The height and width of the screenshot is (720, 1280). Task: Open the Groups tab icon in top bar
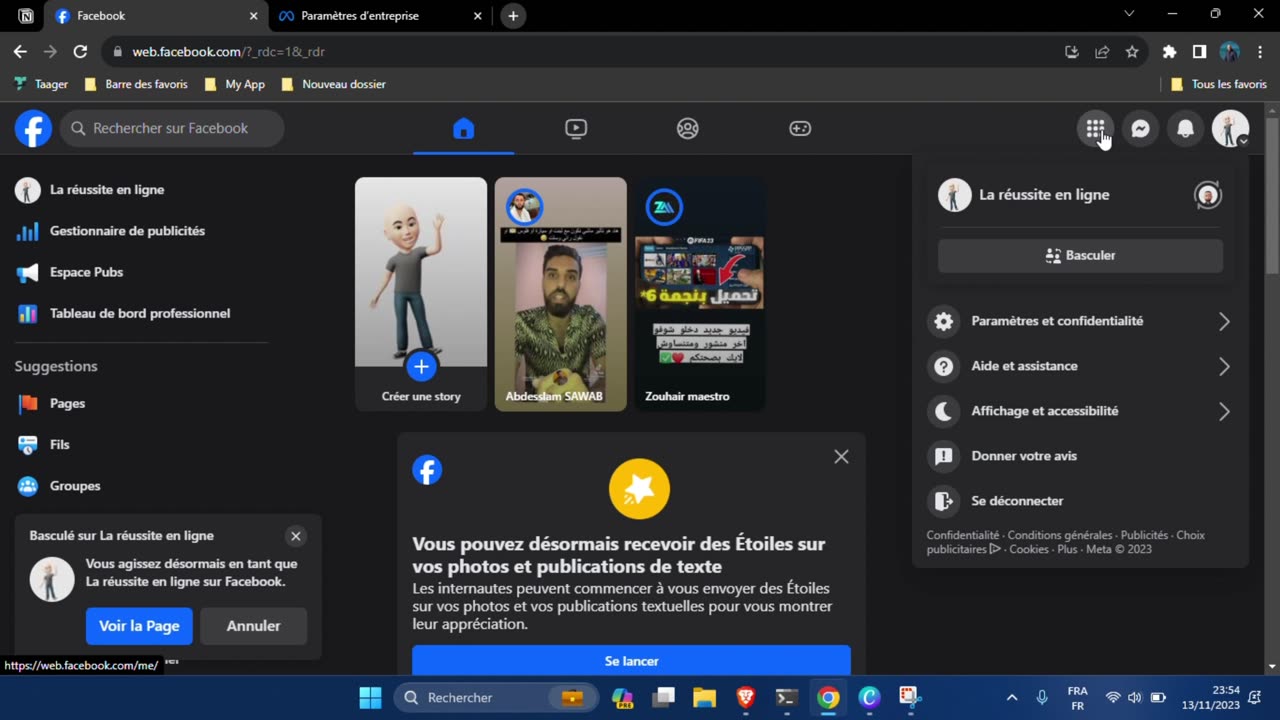point(687,128)
